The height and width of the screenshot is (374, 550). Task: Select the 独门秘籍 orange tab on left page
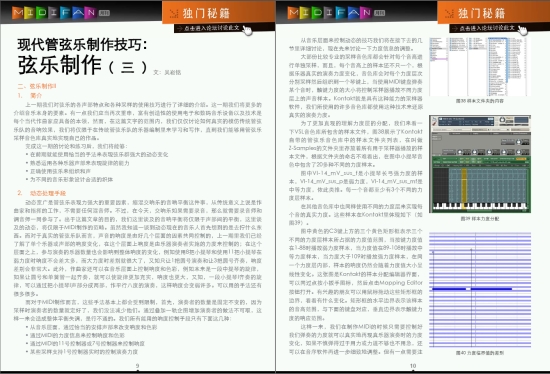218,13
